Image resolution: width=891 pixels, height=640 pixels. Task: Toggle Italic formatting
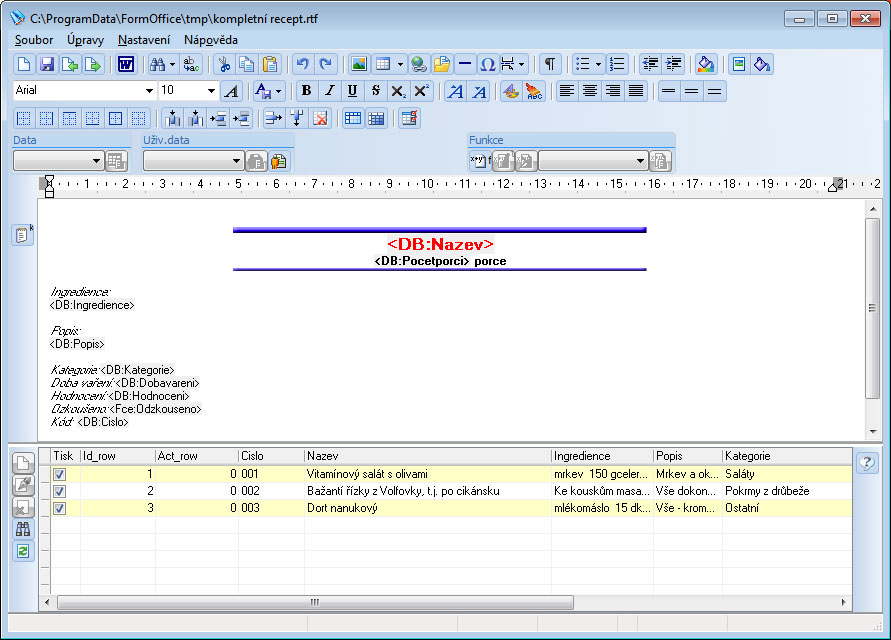click(330, 91)
